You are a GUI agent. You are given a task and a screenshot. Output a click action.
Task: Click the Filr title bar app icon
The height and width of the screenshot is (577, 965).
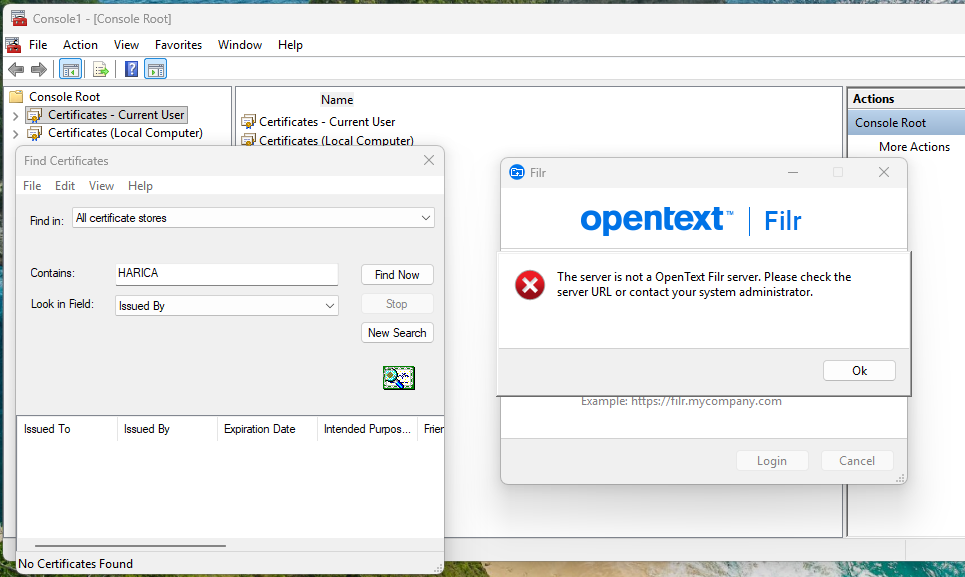[x=517, y=172]
